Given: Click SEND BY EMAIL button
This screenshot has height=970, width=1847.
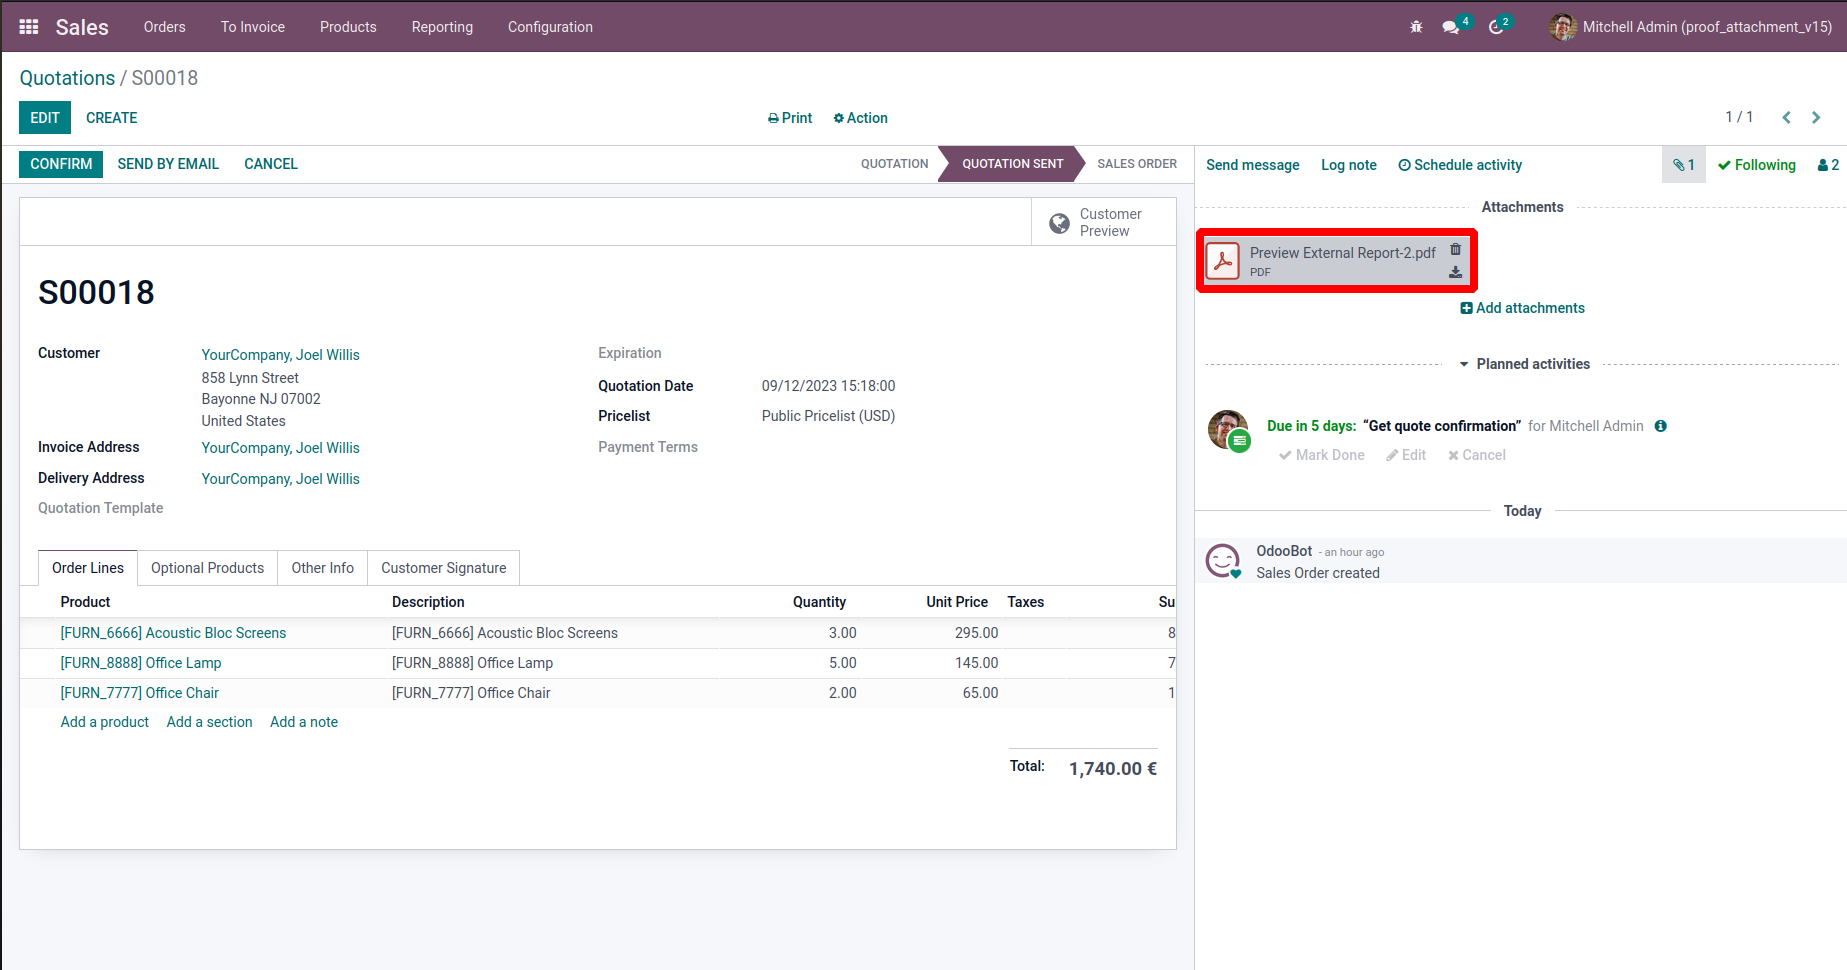Looking at the screenshot, I should coord(168,164).
